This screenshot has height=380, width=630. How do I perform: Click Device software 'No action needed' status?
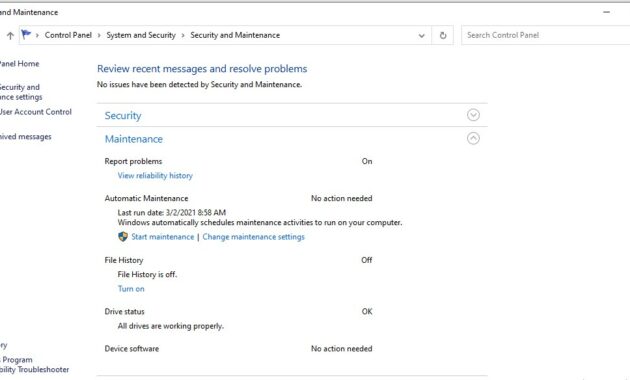coord(342,349)
